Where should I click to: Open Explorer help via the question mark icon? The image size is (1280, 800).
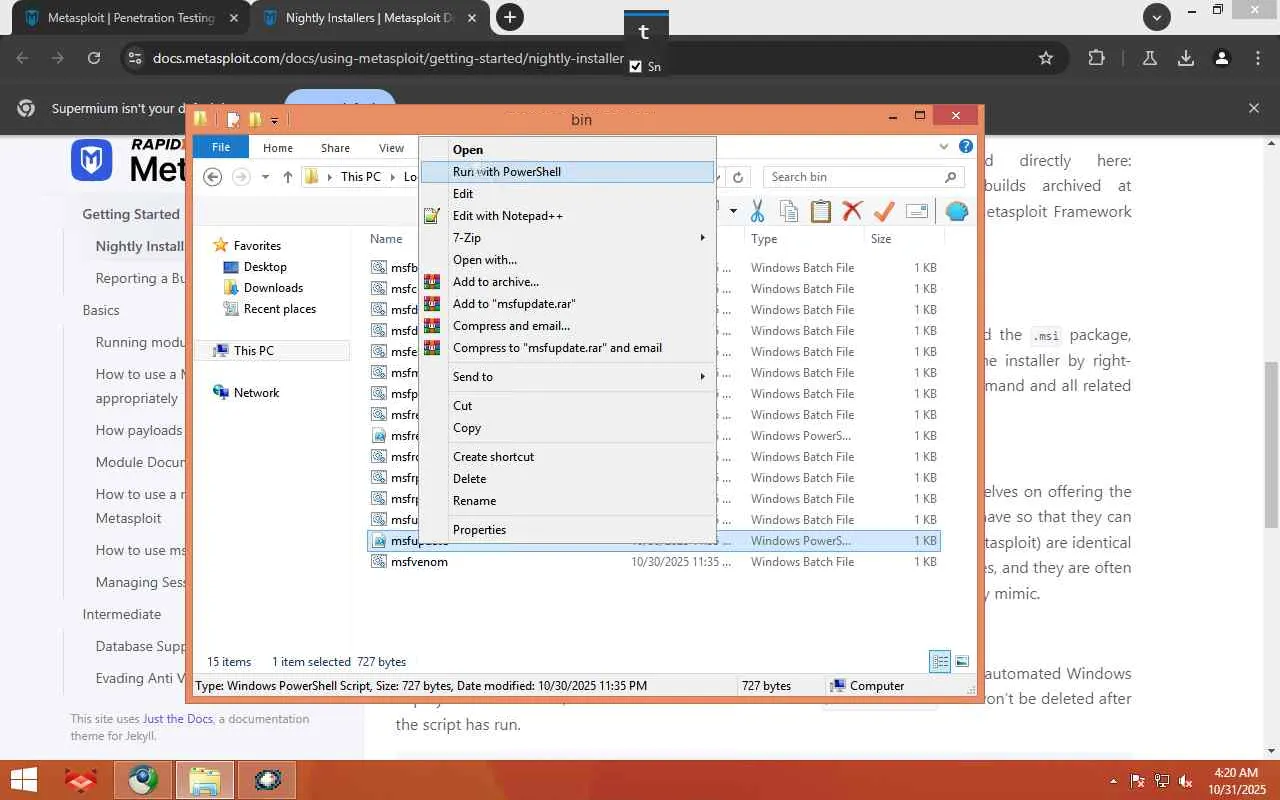(x=966, y=147)
